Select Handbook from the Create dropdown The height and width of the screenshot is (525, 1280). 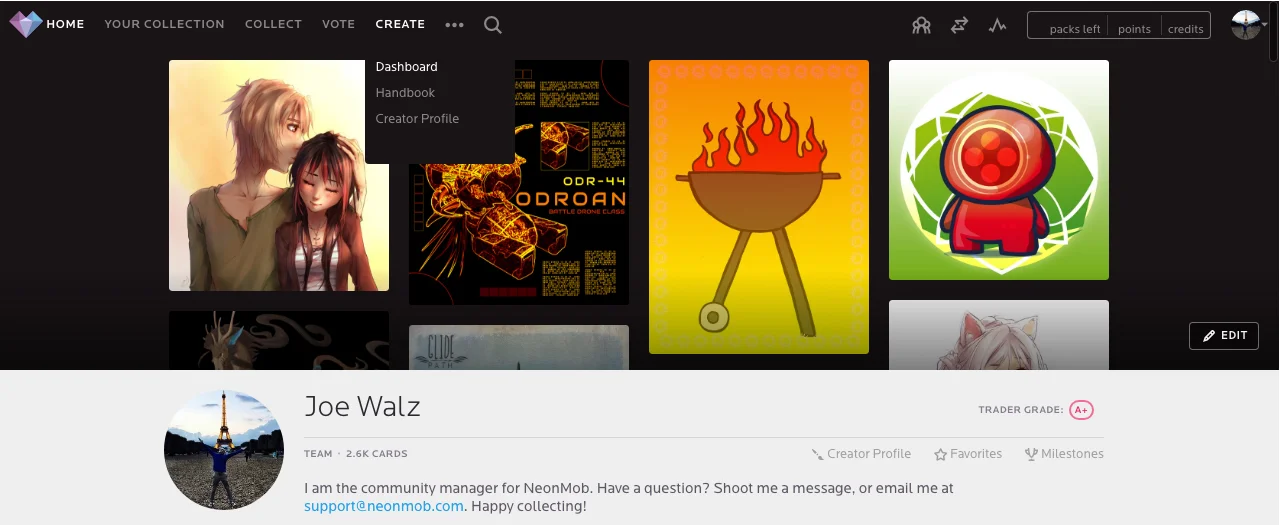point(405,93)
